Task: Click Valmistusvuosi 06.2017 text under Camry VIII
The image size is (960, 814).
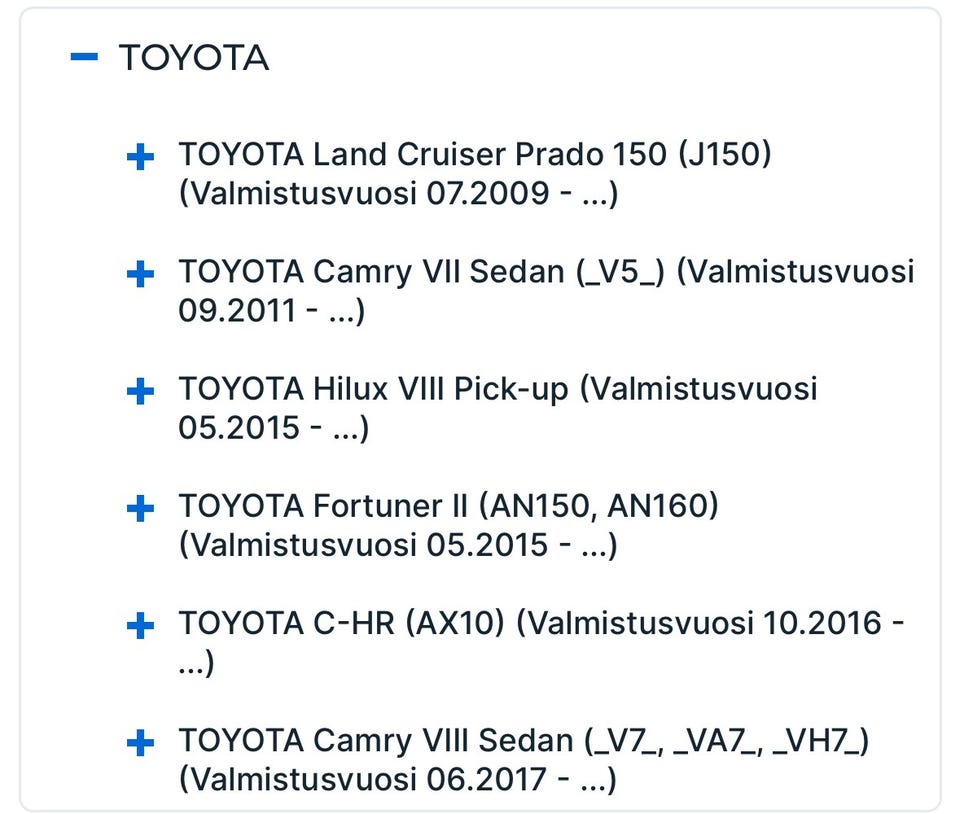Action: point(398,779)
